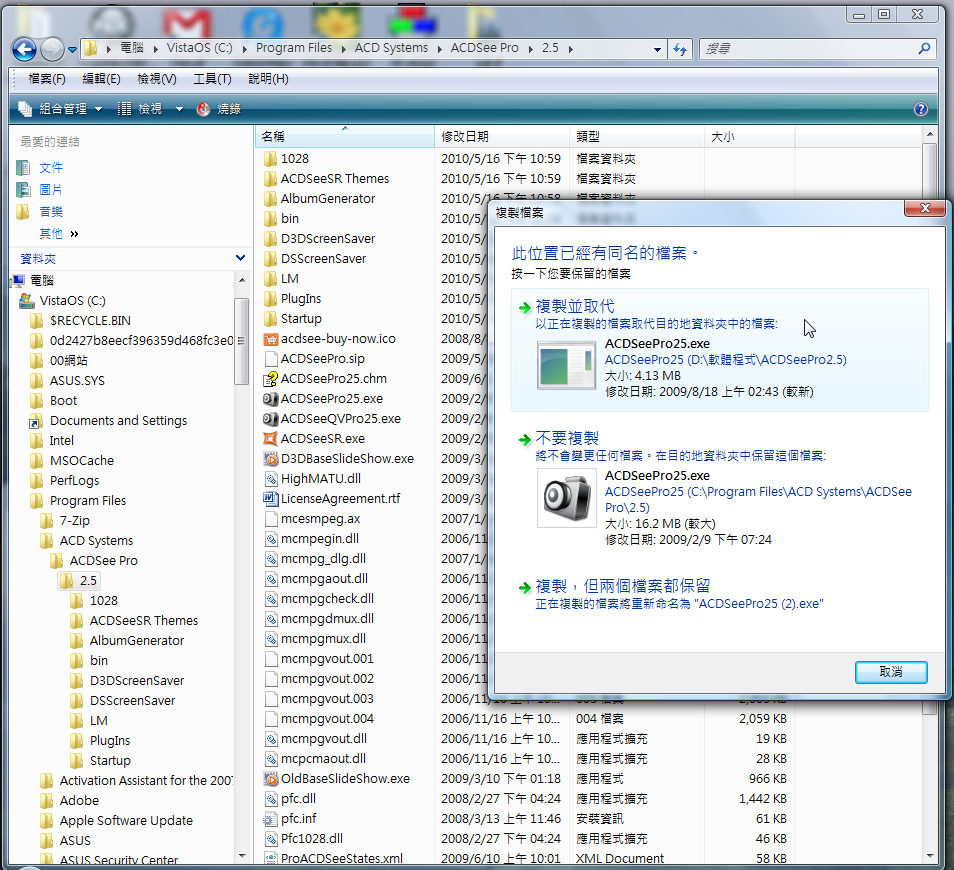954x870 pixels.
Task: Expand the arrow after ACDSee Pro breadcrumb
Action: 530,49
